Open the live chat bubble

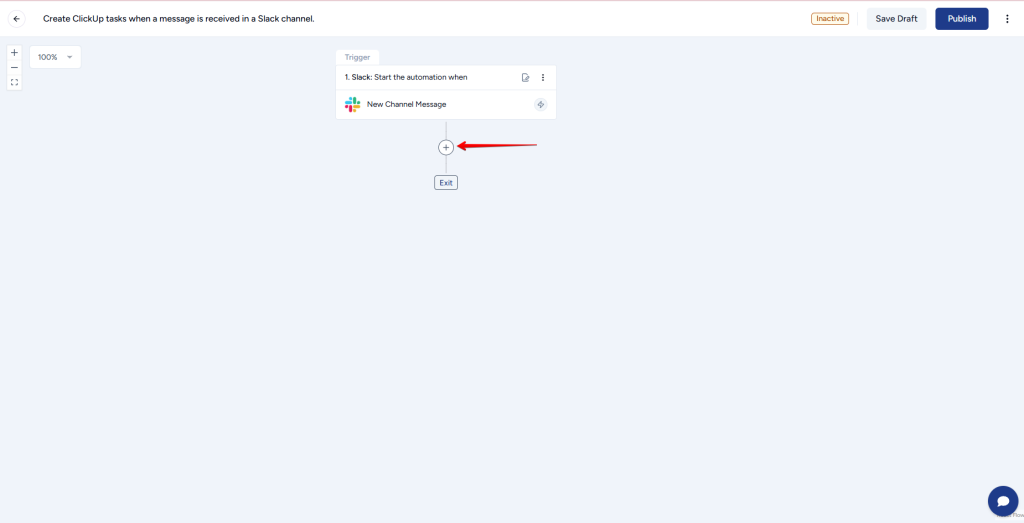click(x=1002, y=500)
